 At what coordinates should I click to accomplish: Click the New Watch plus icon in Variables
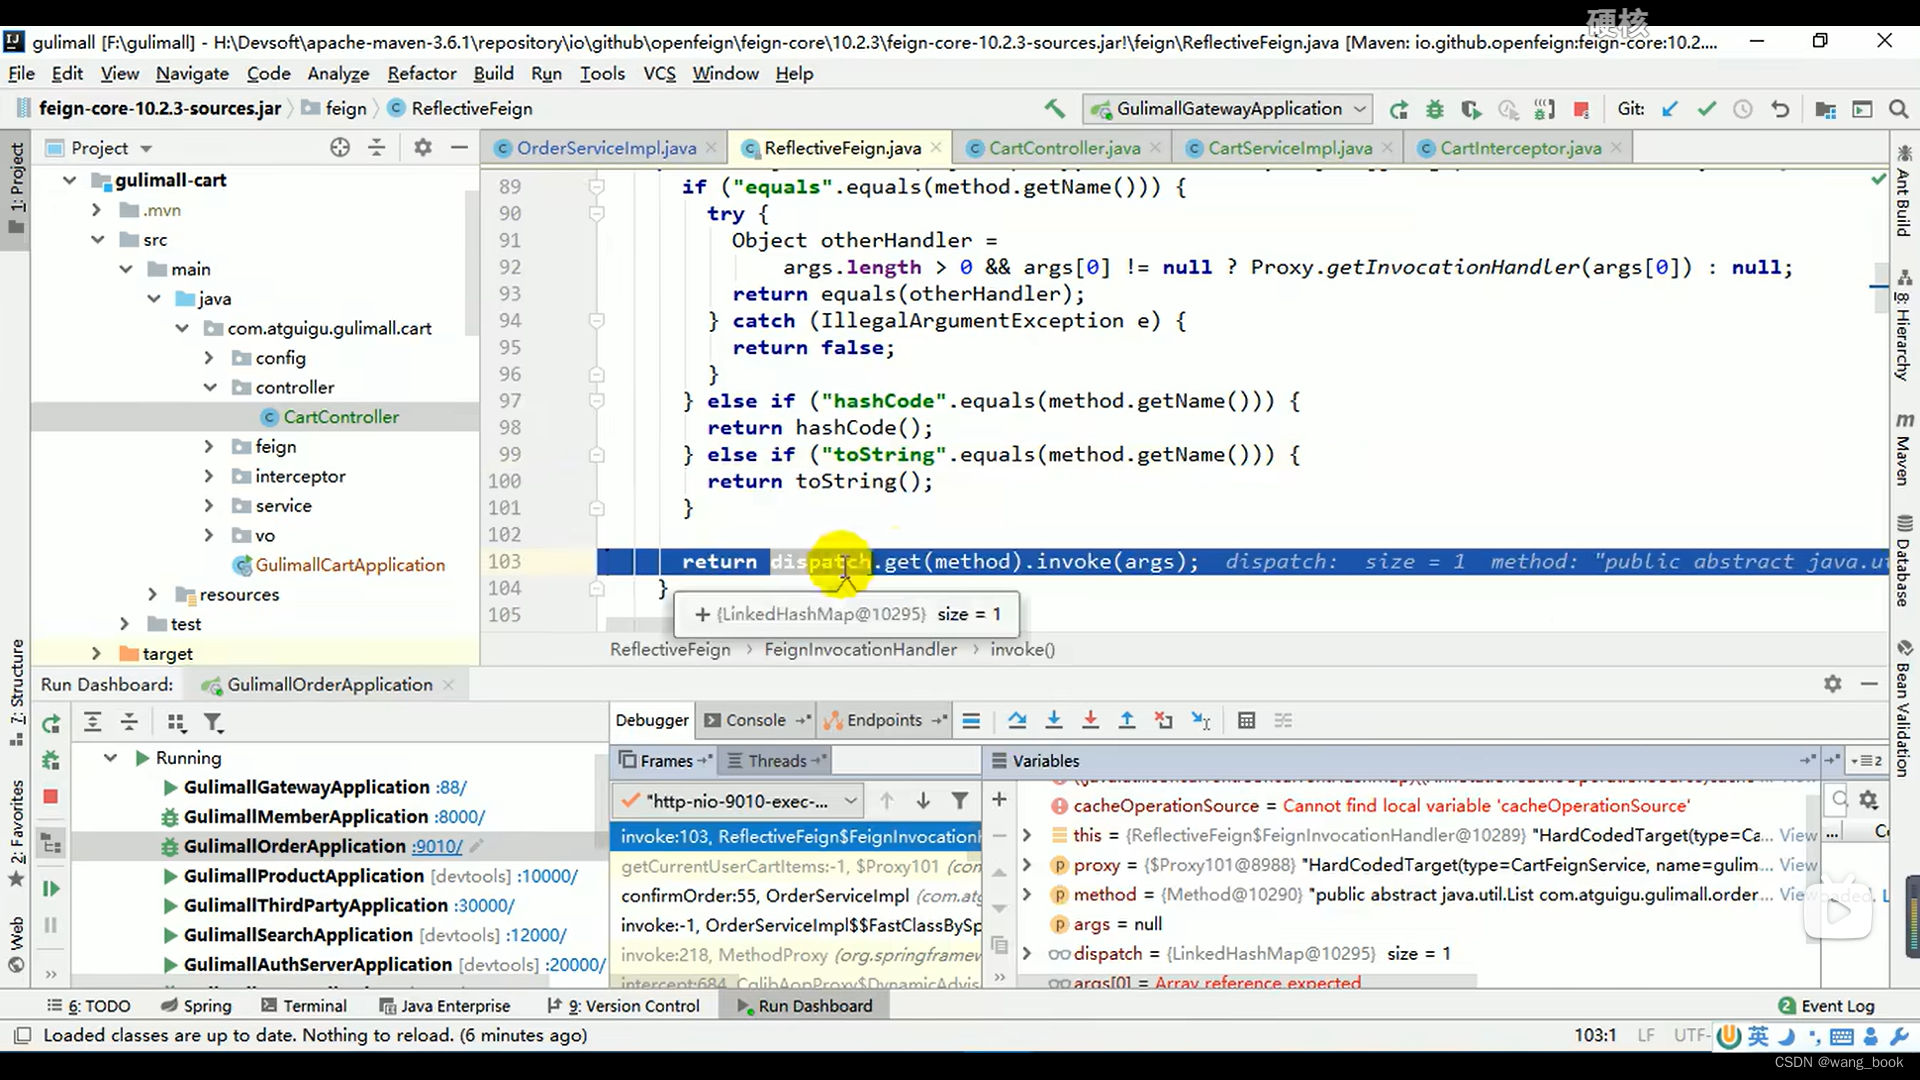pos(998,799)
